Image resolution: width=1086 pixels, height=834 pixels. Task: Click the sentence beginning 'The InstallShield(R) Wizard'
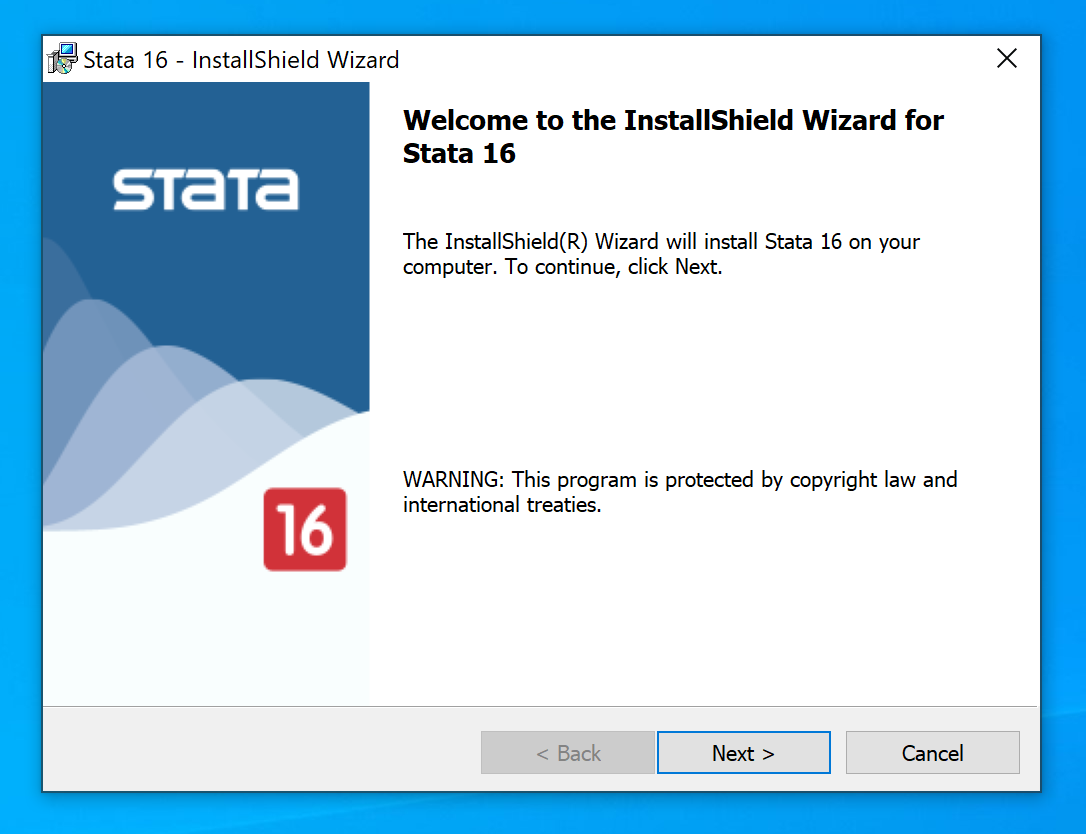point(660,242)
